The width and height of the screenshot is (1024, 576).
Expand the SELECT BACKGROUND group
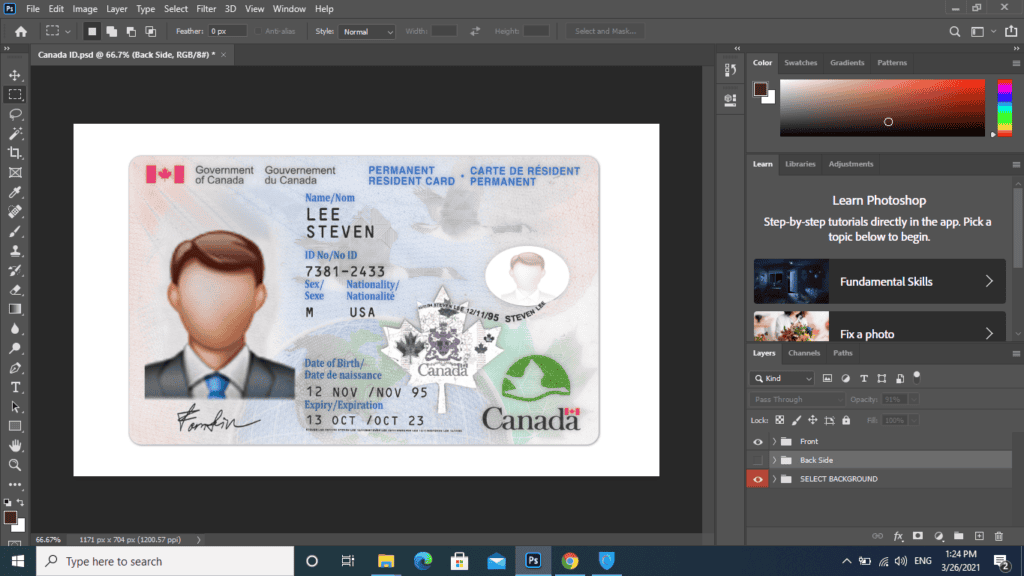774,478
